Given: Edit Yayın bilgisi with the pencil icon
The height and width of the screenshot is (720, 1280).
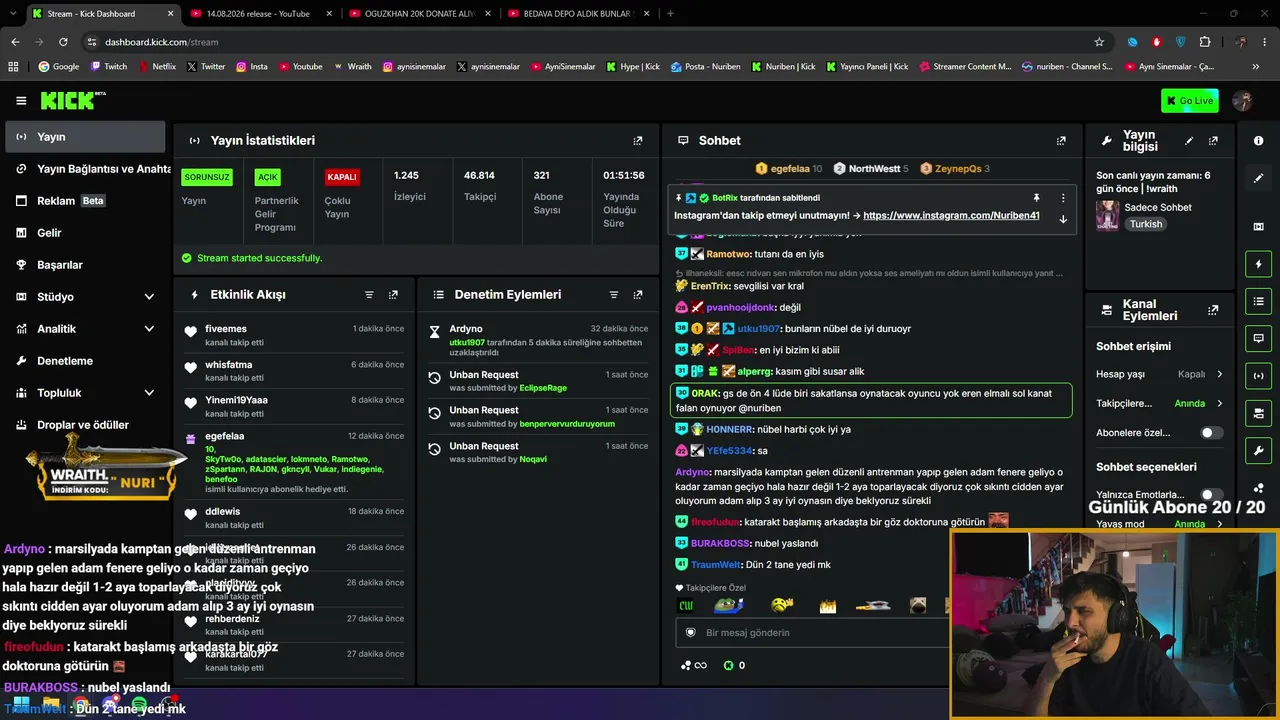Looking at the screenshot, I should click(1189, 141).
